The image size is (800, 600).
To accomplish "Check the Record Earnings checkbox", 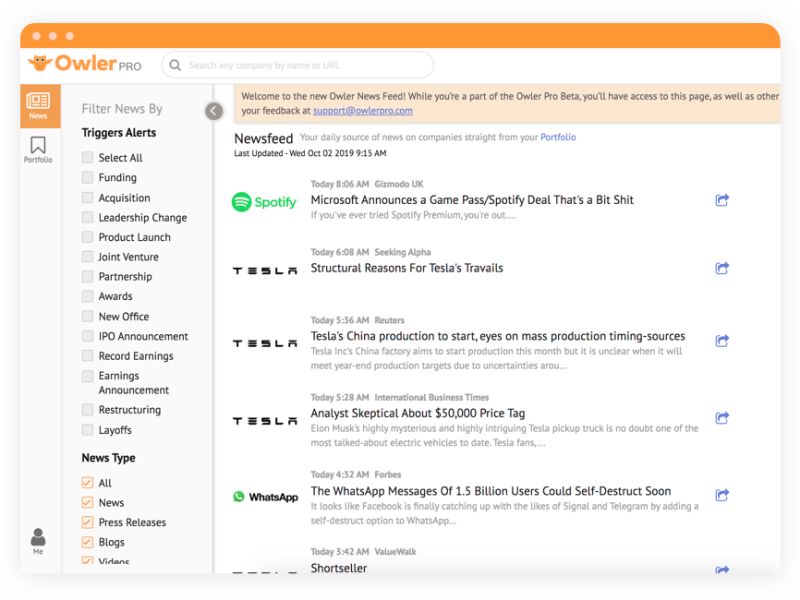I will pos(88,356).
